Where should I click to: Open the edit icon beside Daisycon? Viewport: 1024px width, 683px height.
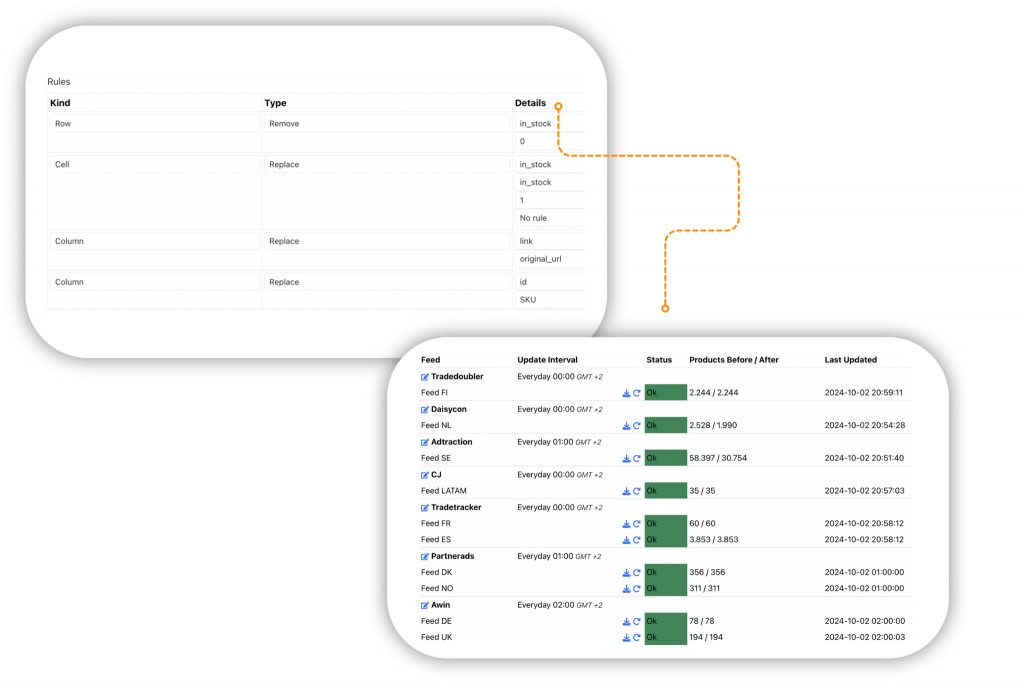coord(425,410)
